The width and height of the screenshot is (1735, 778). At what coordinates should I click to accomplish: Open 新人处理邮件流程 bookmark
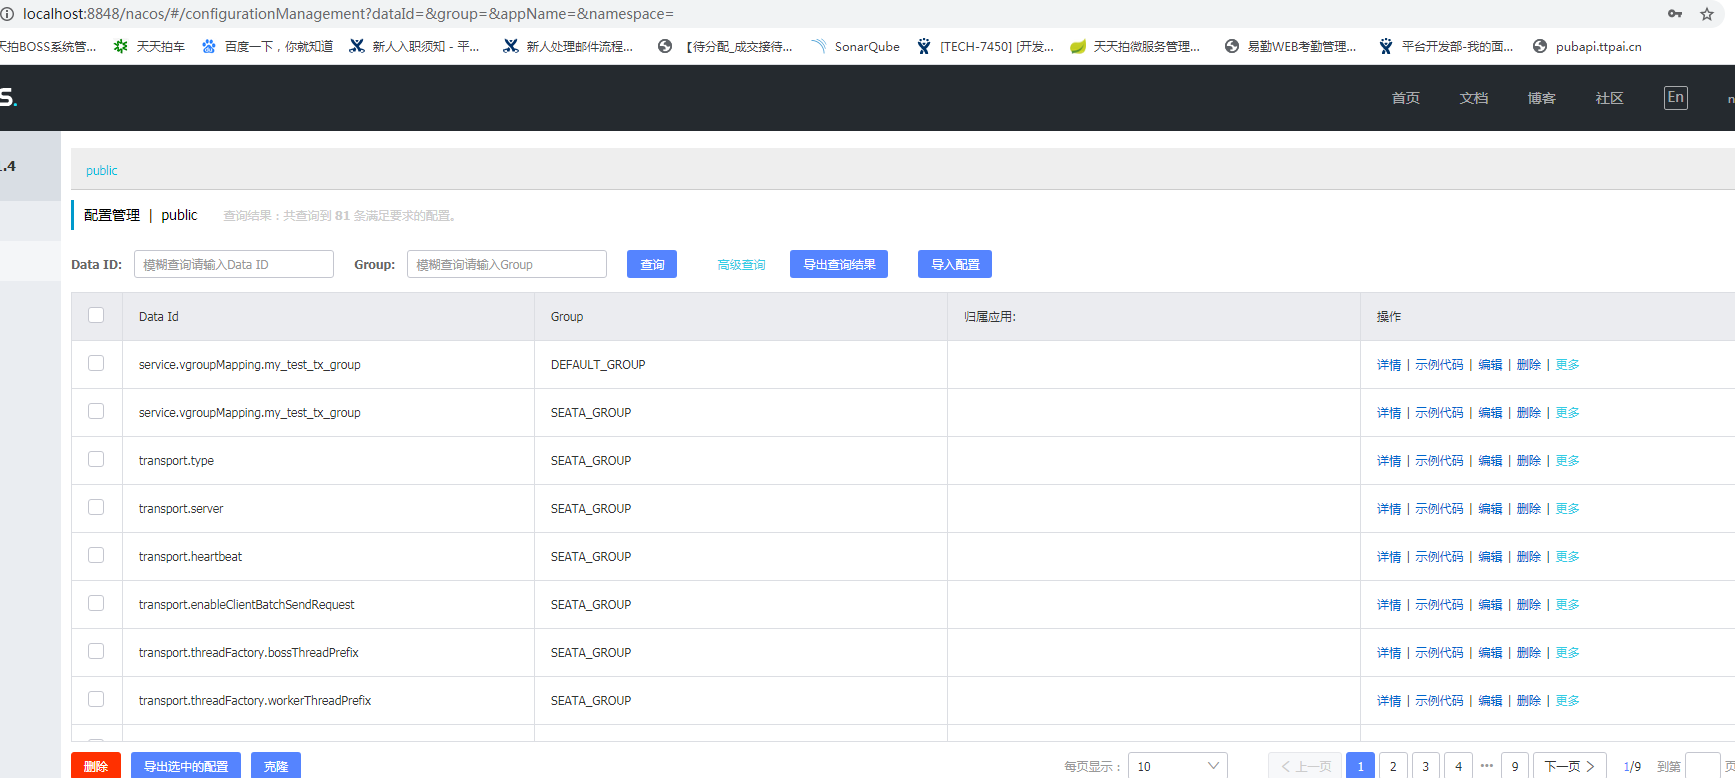click(568, 46)
